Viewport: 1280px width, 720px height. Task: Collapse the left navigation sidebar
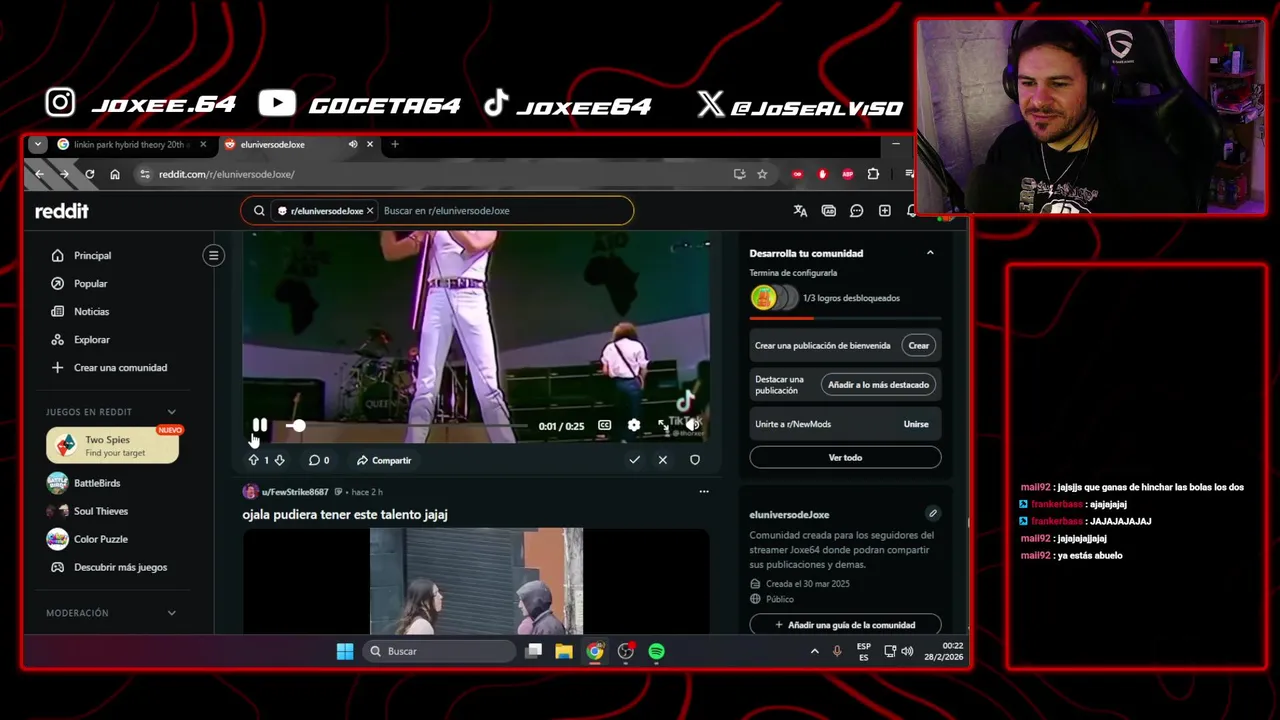coord(214,255)
